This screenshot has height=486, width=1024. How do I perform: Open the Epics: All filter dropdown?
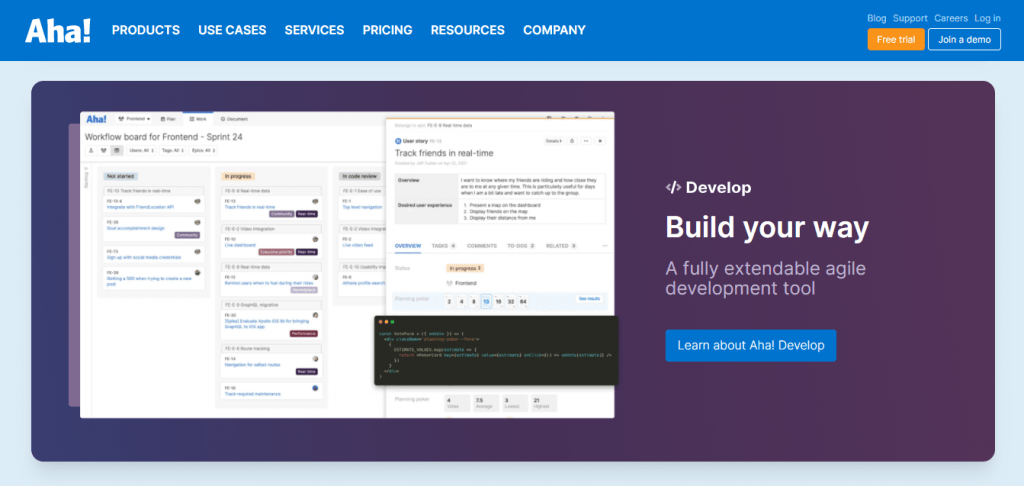click(204, 150)
